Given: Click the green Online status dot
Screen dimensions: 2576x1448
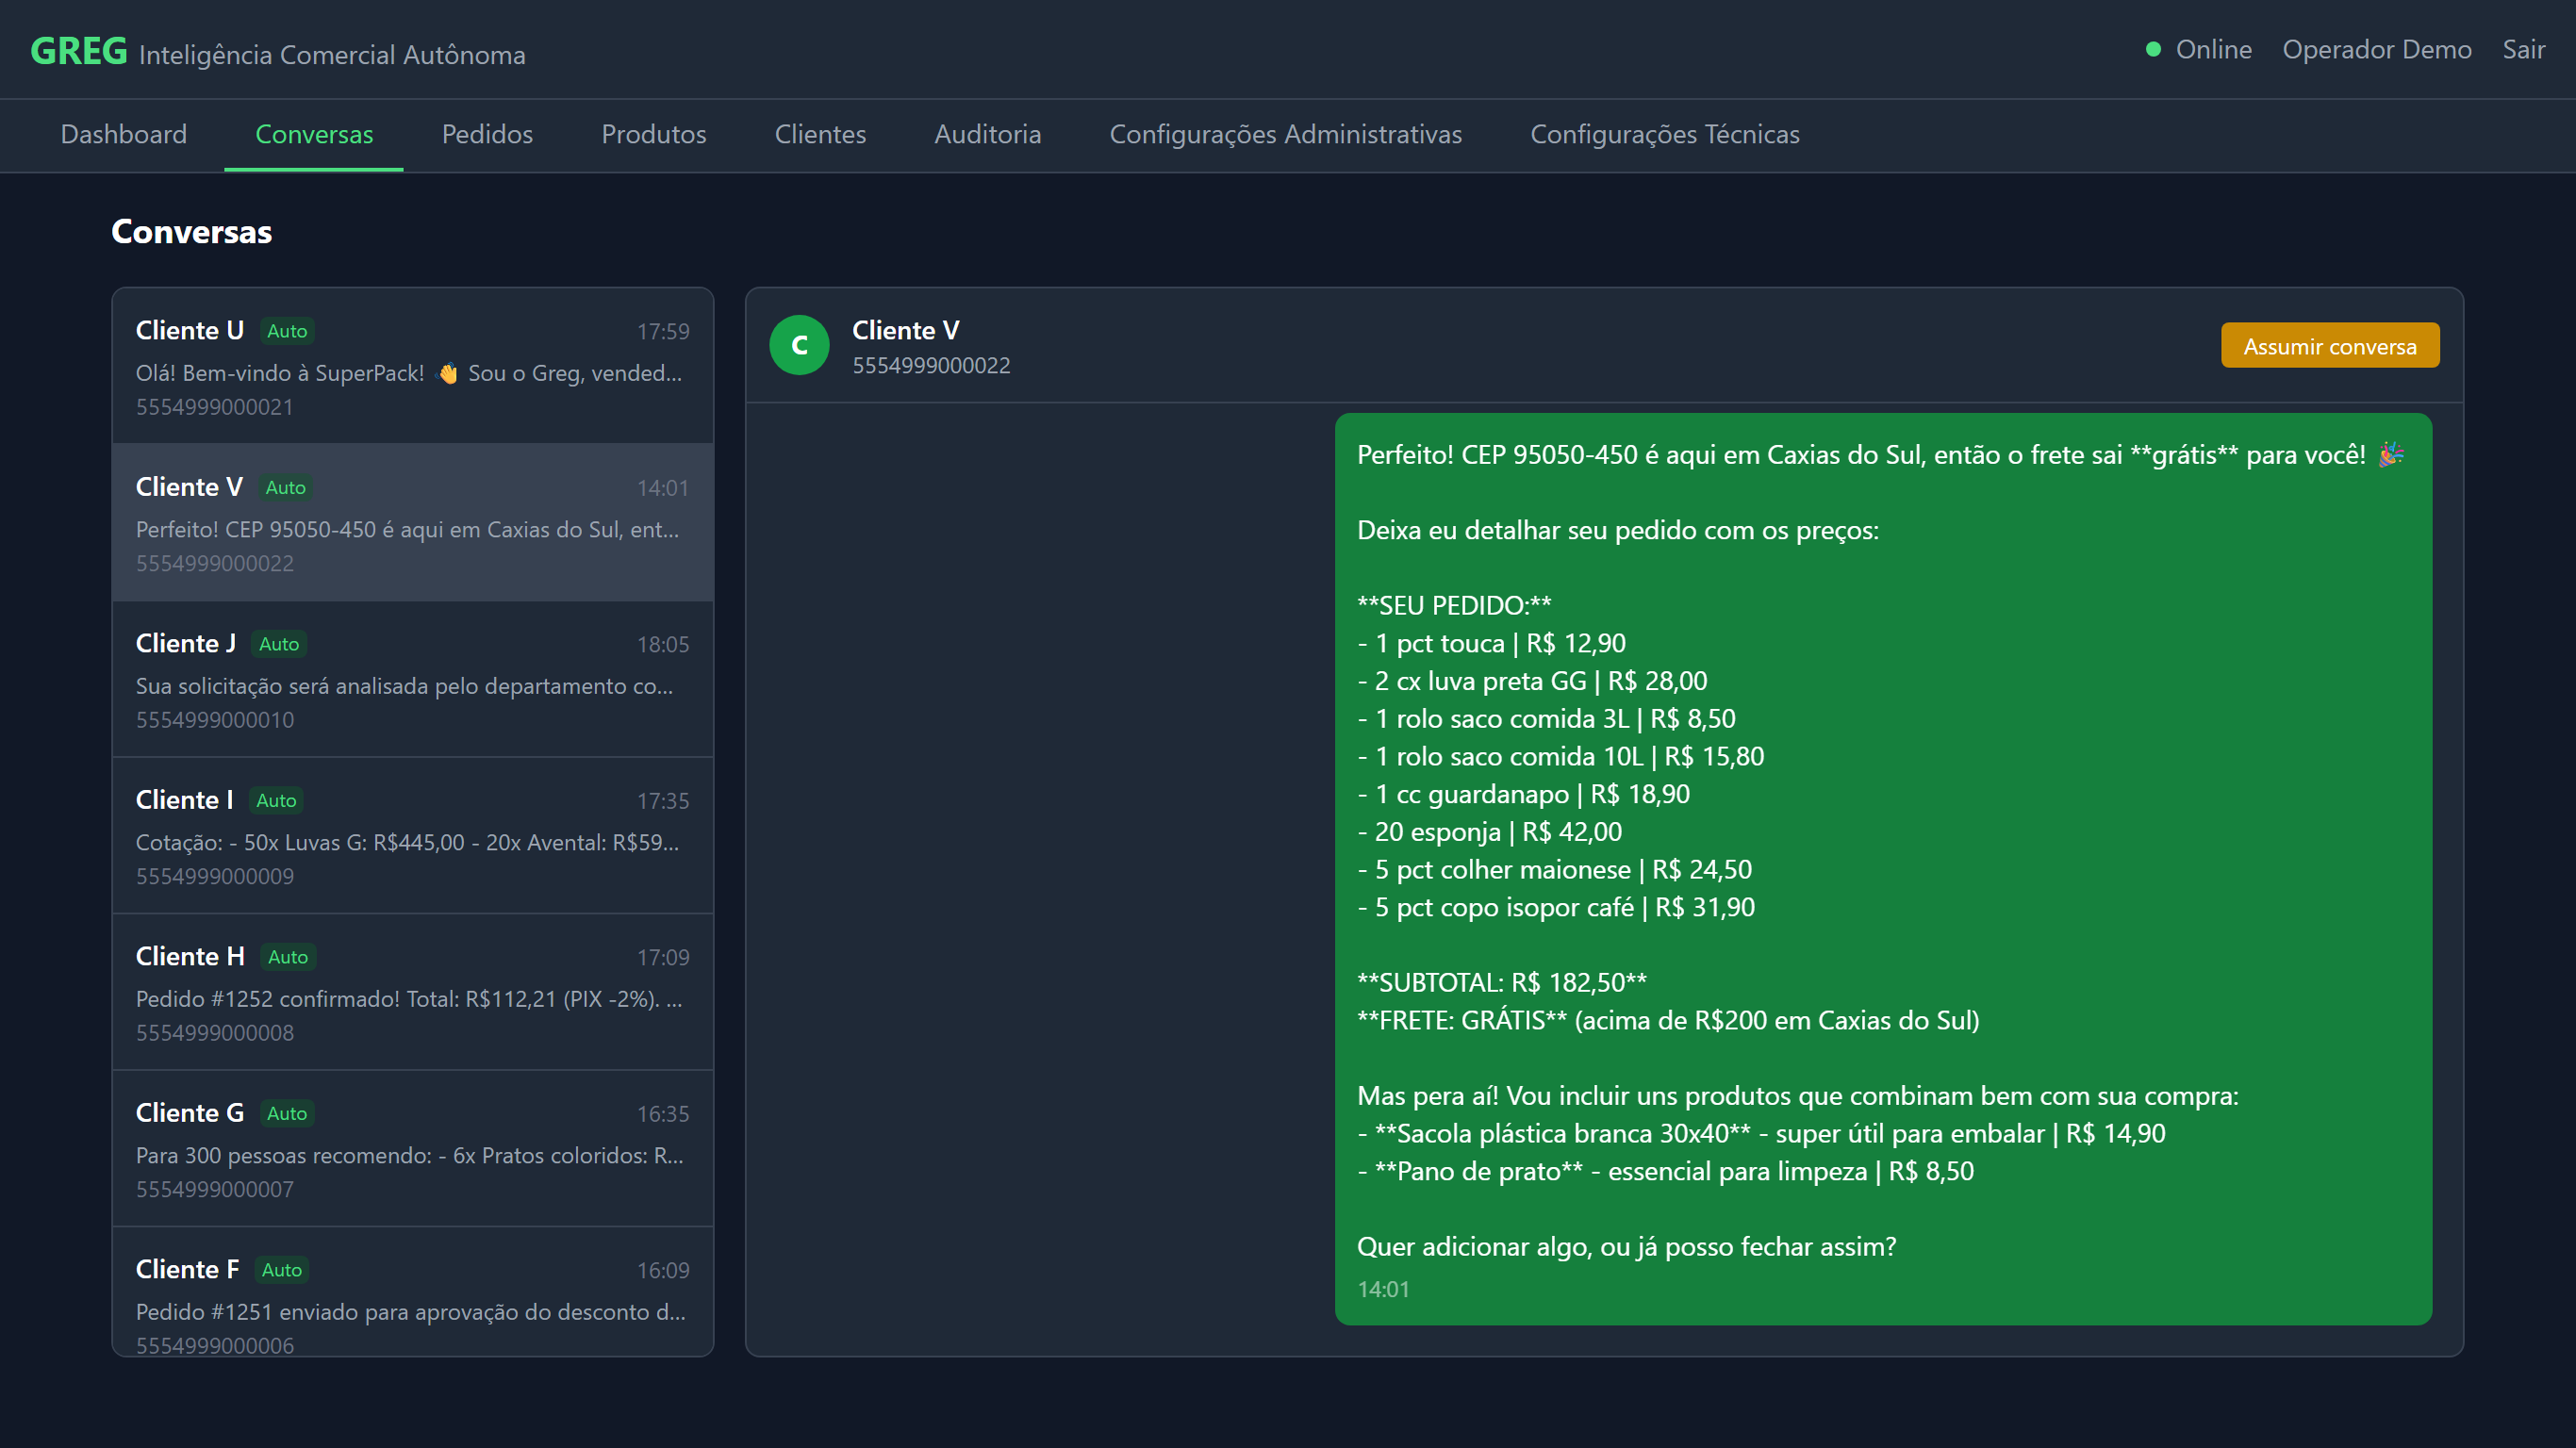Looking at the screenshot, I should 2153,49.
